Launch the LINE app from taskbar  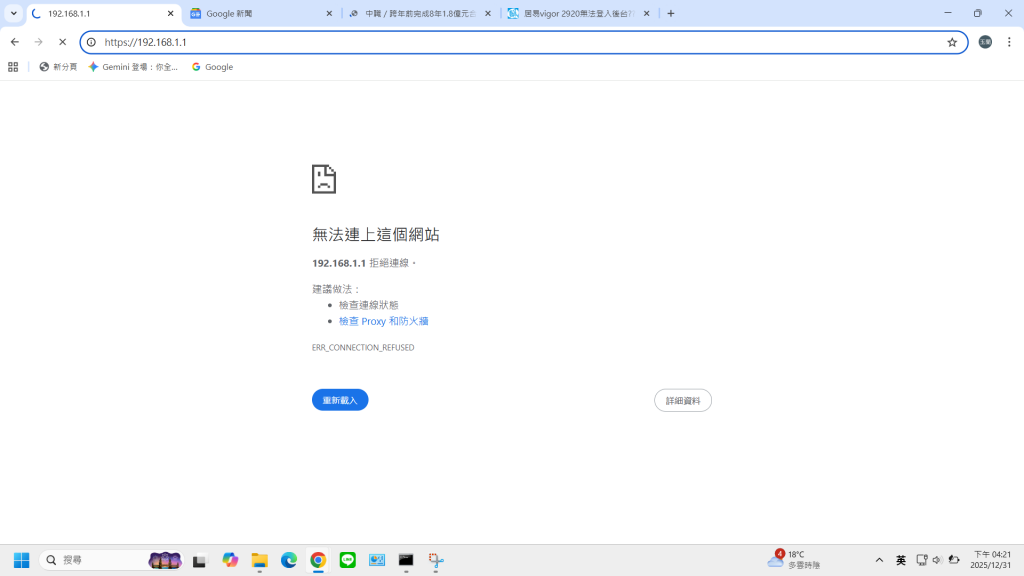click(x=347, y=560)
